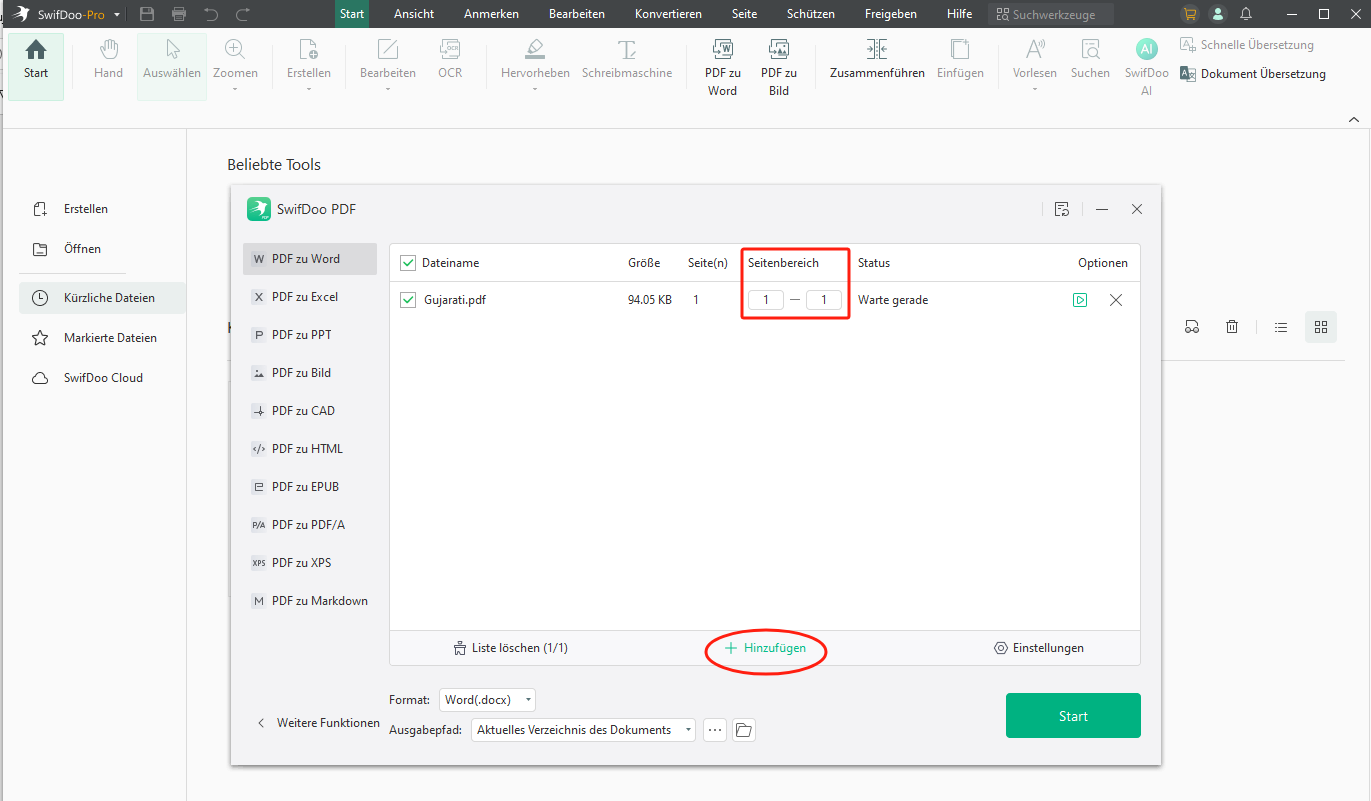Image resolution: width=1371 pixels, height=801 pixels.
Task: Open Einstellungen in the dialog
Action: [x=1038, y=648]
